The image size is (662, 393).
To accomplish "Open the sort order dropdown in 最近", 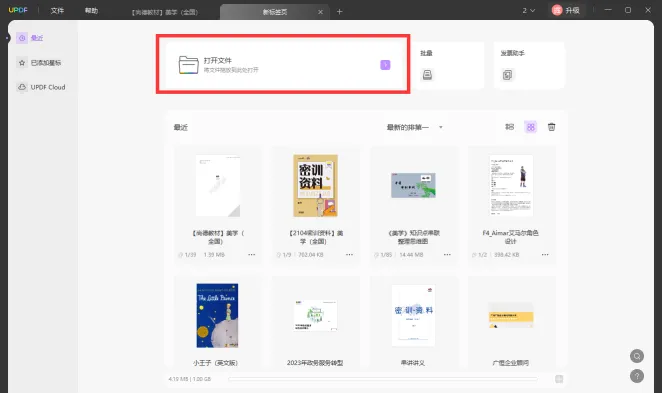I will tap(414, 127).
